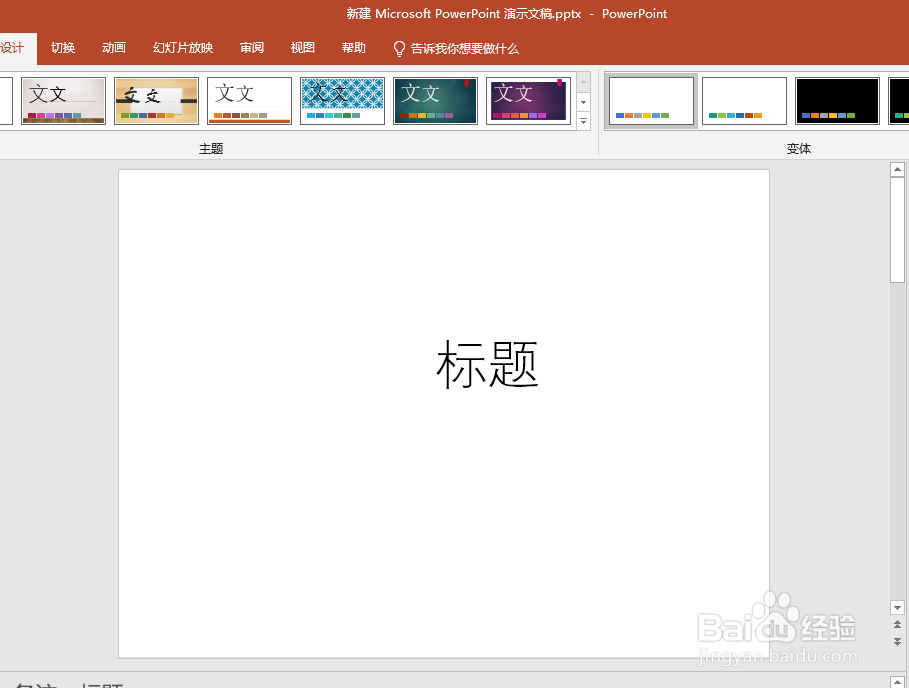Open the 视图 ribbon tab
Image resolution: width=909 pixels, height=688 pixels.
pyautogui.click(x=302, y=48)
